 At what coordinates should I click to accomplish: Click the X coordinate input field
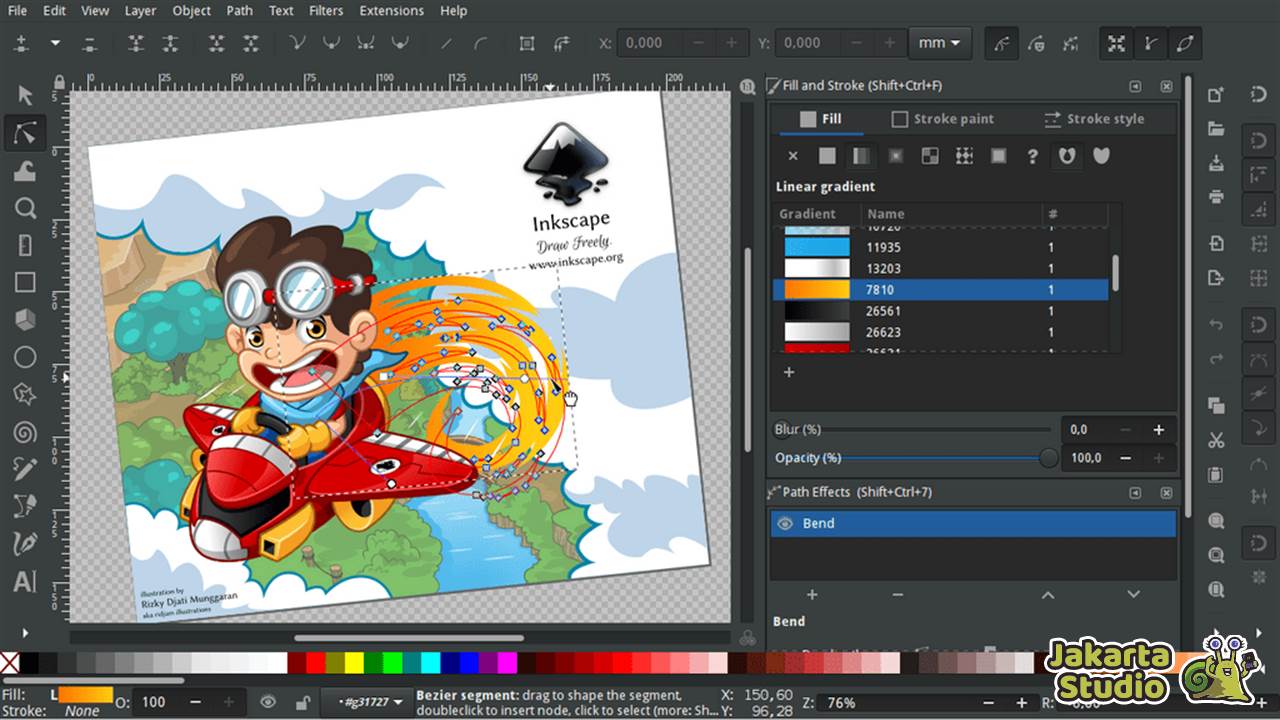(x=649, y=43)
